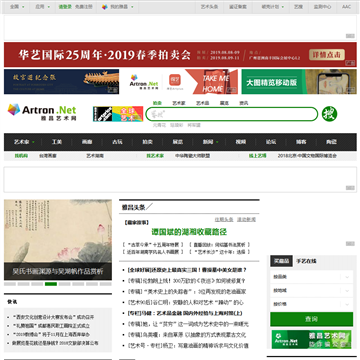Select the 资讯 search tab

pyautogui.click(x=244, y=103)
